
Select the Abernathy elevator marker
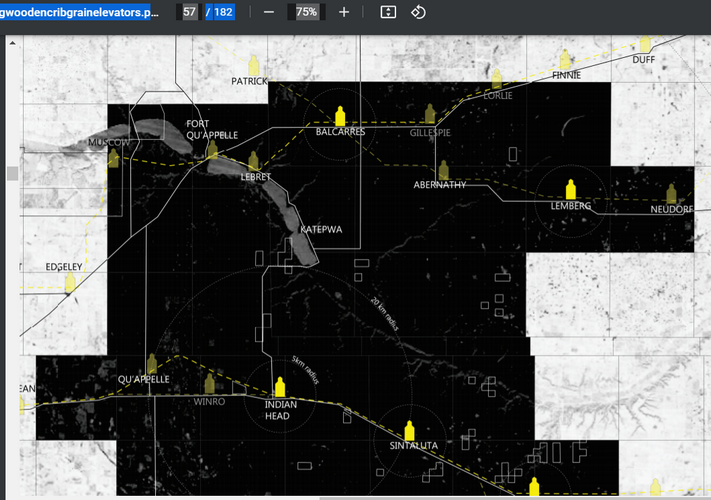point(443,170)
